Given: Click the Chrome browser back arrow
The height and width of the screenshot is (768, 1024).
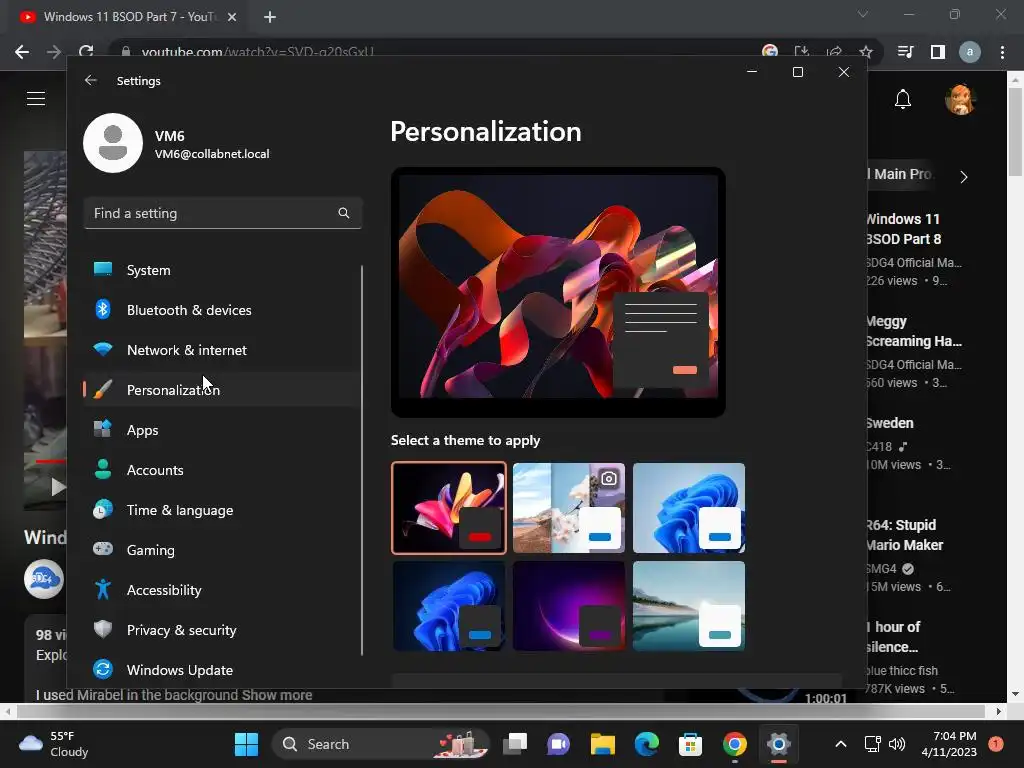Looking at the screenshot, I should (x=22, y=52).
